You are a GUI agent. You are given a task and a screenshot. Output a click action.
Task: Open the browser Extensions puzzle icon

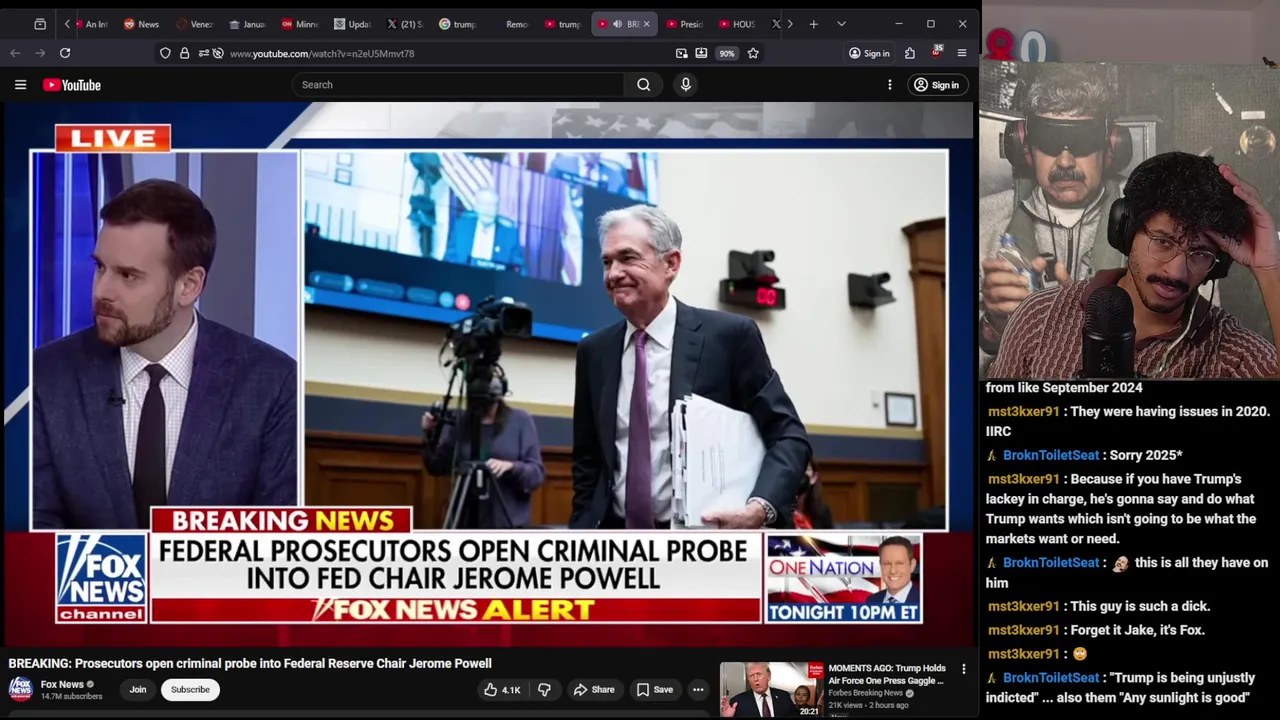click(910, 53)
